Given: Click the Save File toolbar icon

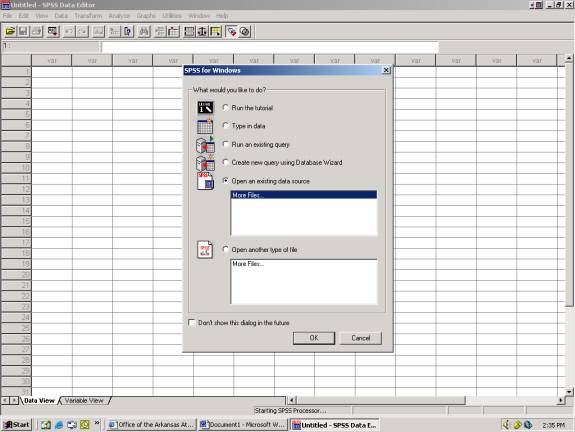Looking at the screenshot, I should tap(23, 32).
